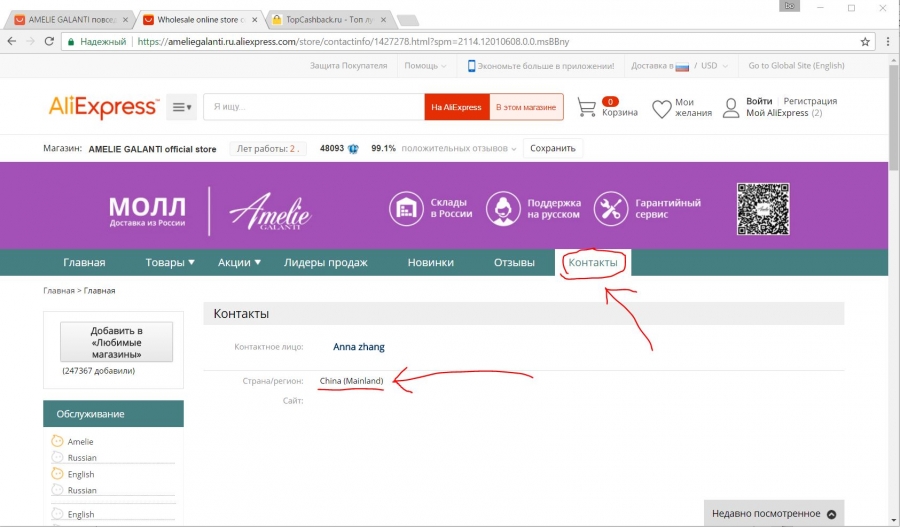Open the Лидеры продаж tab
The width and height of the screenshot is (900, 527).
(x=325, y=262)
